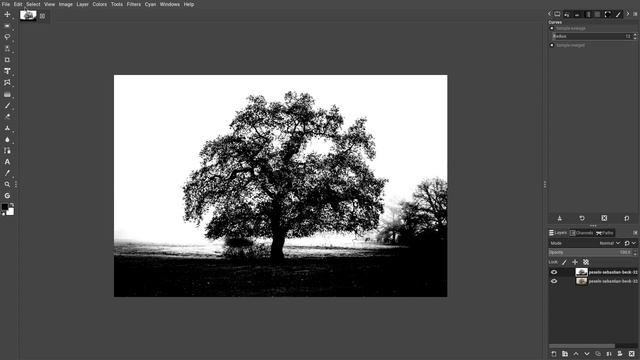Create a new layer
Viewport: 640px width, 360px height.
[554, 354]
